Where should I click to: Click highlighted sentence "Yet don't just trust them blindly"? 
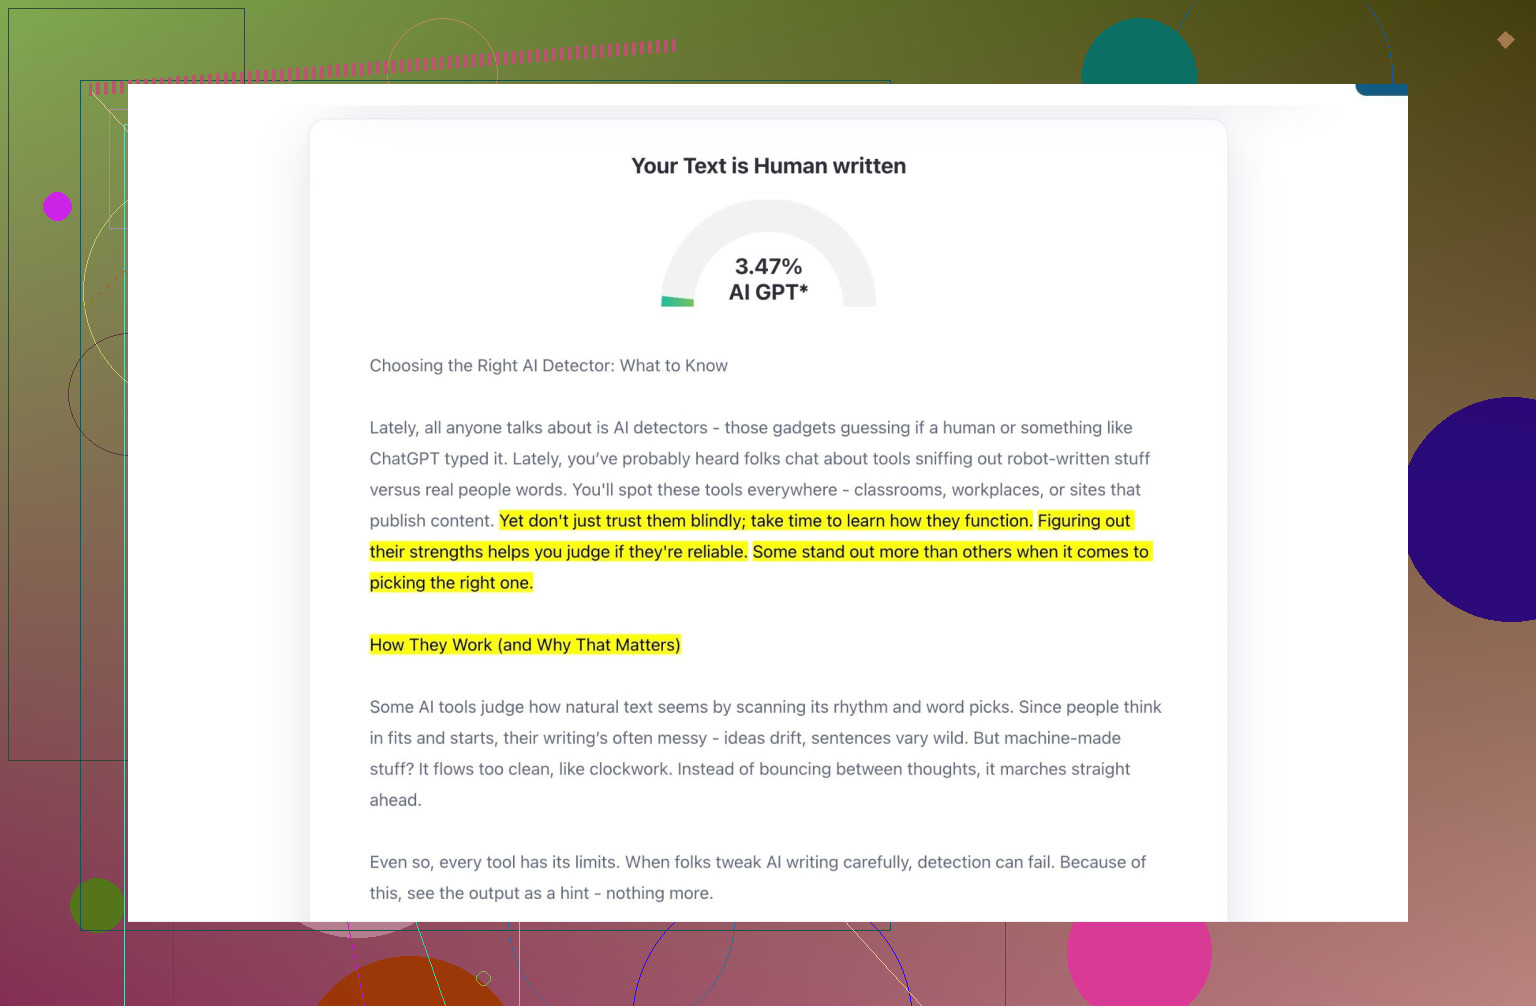pyautogui.click(x=765, y=521)
